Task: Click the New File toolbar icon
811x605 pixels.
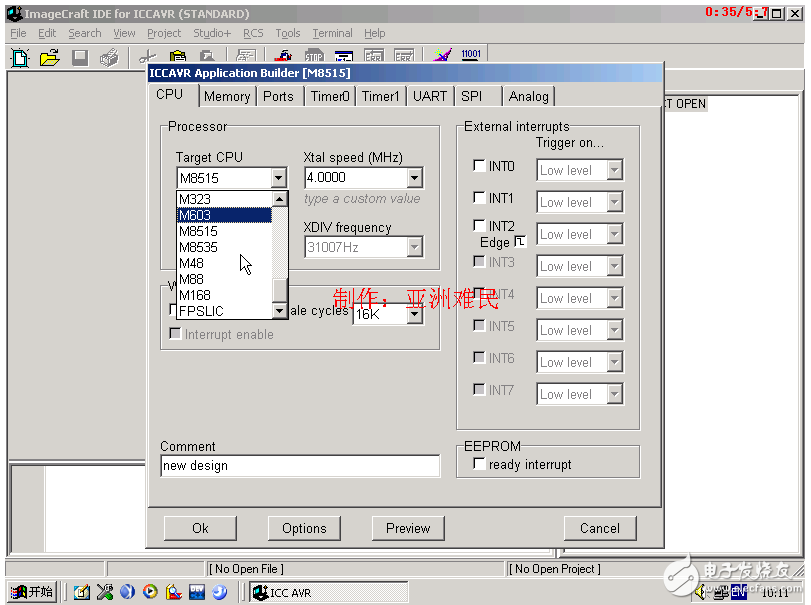Action: coord(20,58)
